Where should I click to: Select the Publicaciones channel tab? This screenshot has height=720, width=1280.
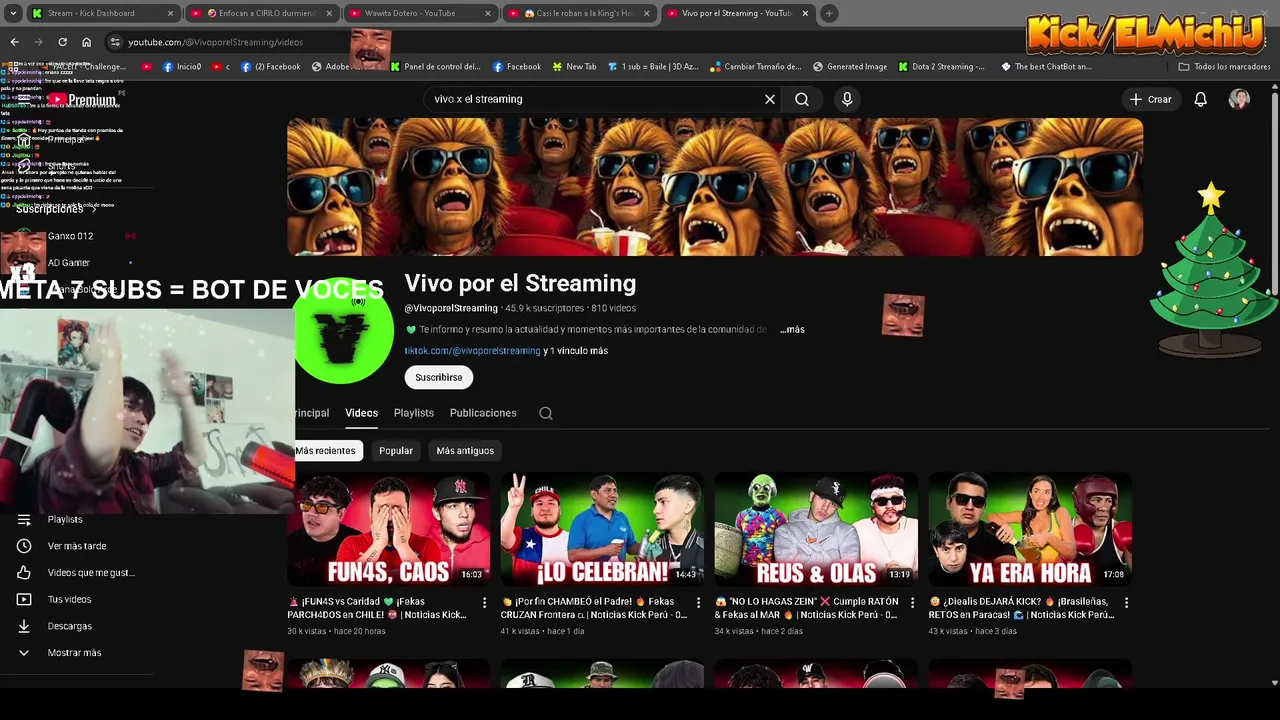(x=483, y=413)
